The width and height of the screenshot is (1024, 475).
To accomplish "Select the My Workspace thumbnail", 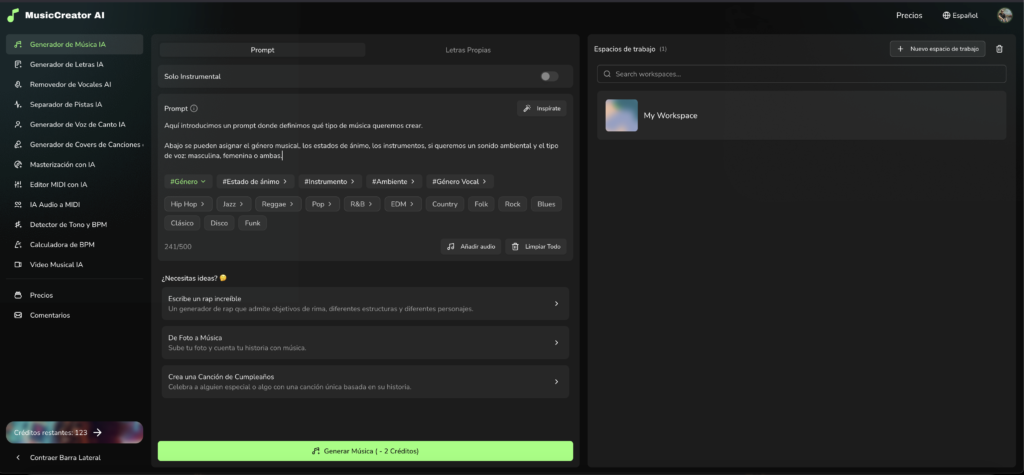I will 621,116.
